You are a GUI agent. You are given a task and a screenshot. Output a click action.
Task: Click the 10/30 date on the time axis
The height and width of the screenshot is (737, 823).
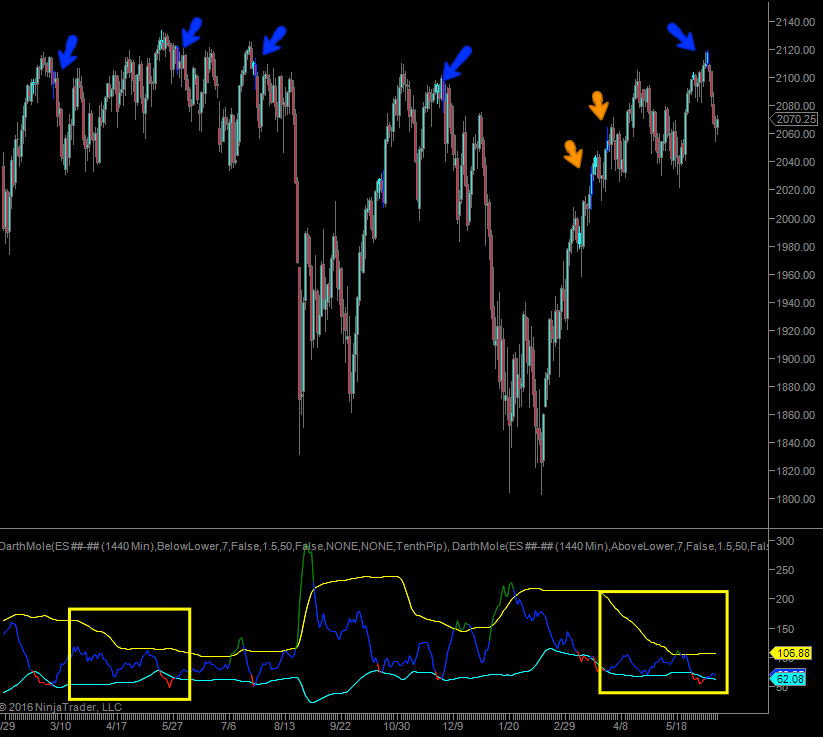coord(397,727)
